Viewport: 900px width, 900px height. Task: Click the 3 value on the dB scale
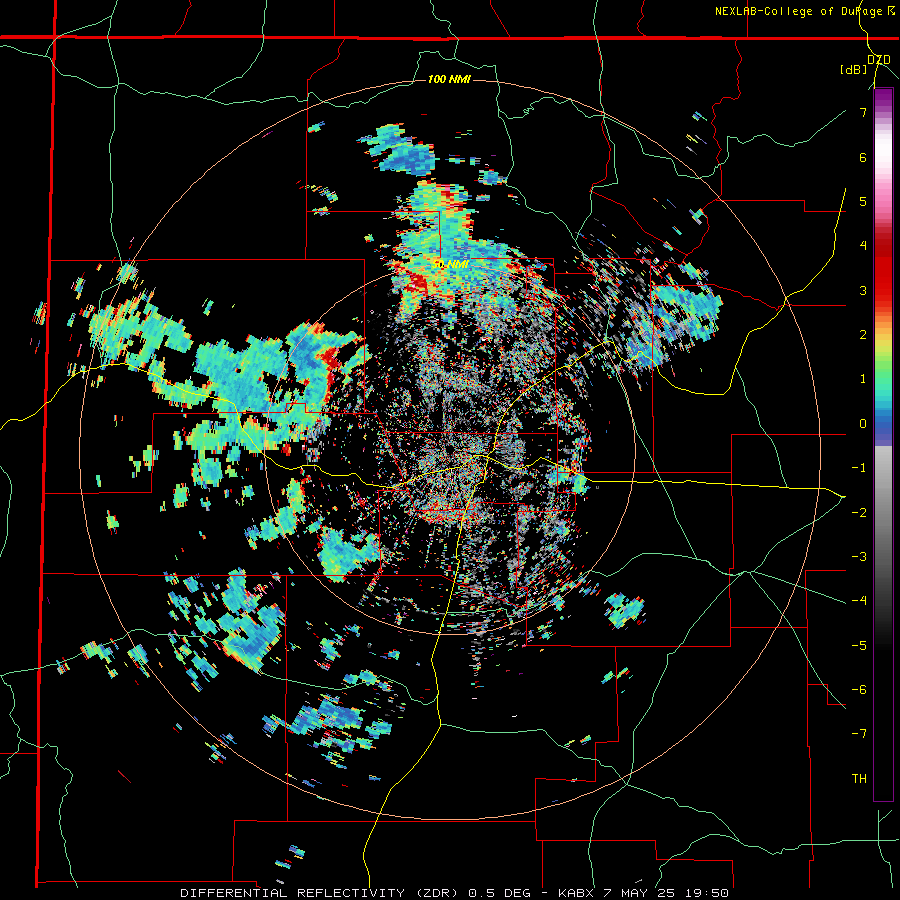(x=863, y=290)
